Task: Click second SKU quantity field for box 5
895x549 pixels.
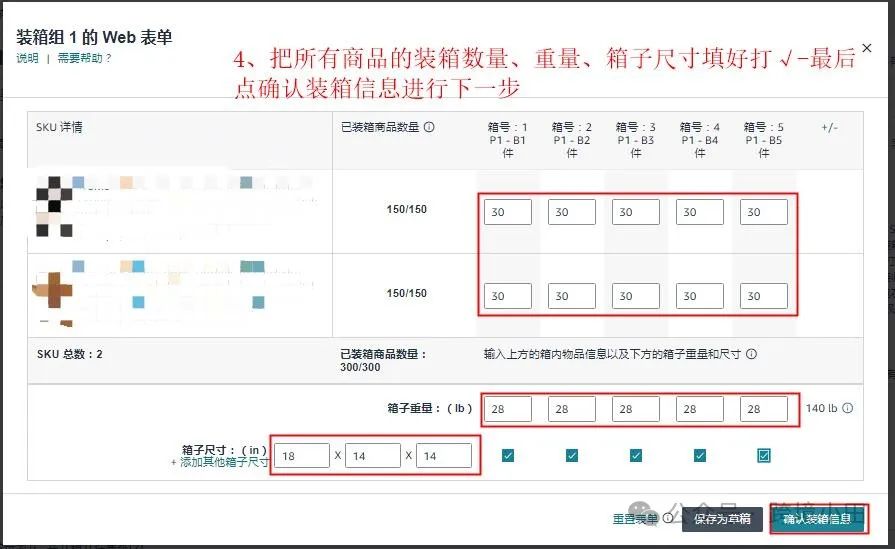Action: (x=764, y=296)
